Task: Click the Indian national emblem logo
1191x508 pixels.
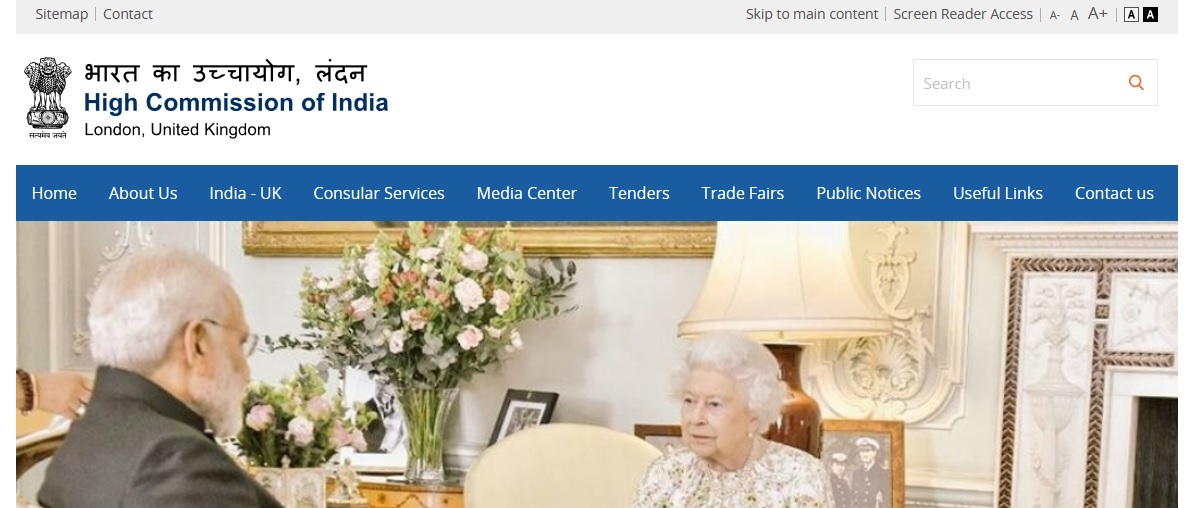Action: click(49, 97)
